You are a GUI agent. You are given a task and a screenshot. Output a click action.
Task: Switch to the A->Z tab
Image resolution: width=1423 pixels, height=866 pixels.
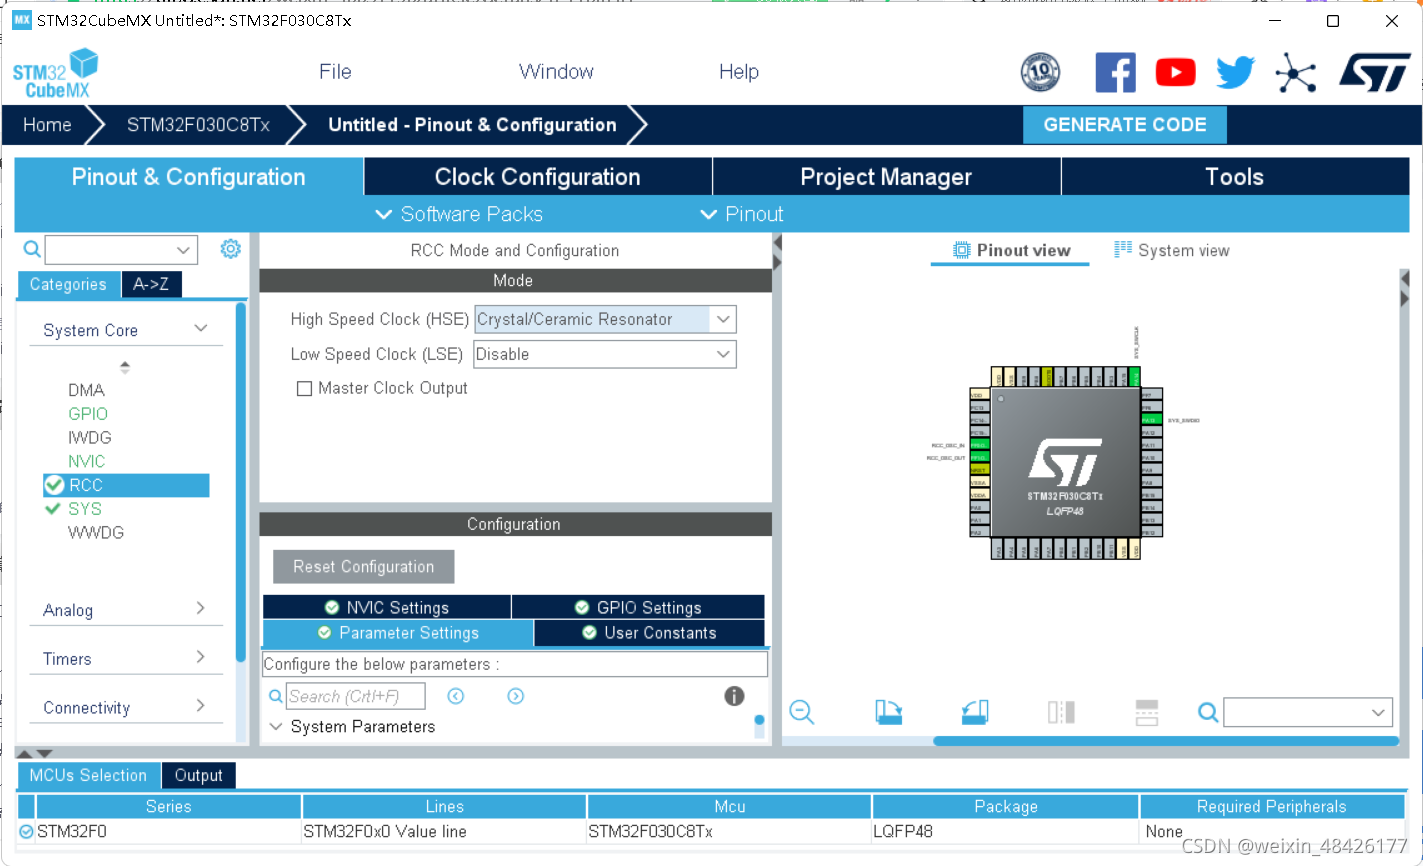coord(151,285)
